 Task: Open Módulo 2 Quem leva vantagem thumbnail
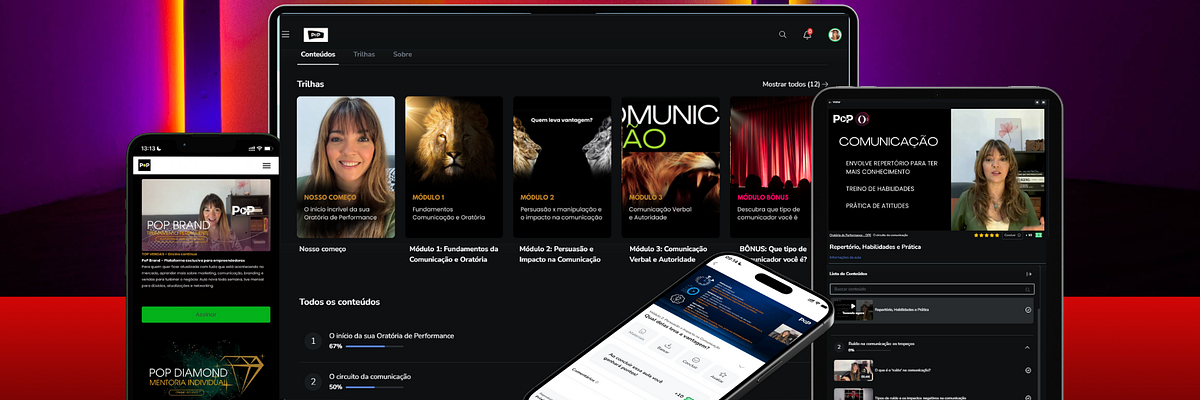pos(562,167)
